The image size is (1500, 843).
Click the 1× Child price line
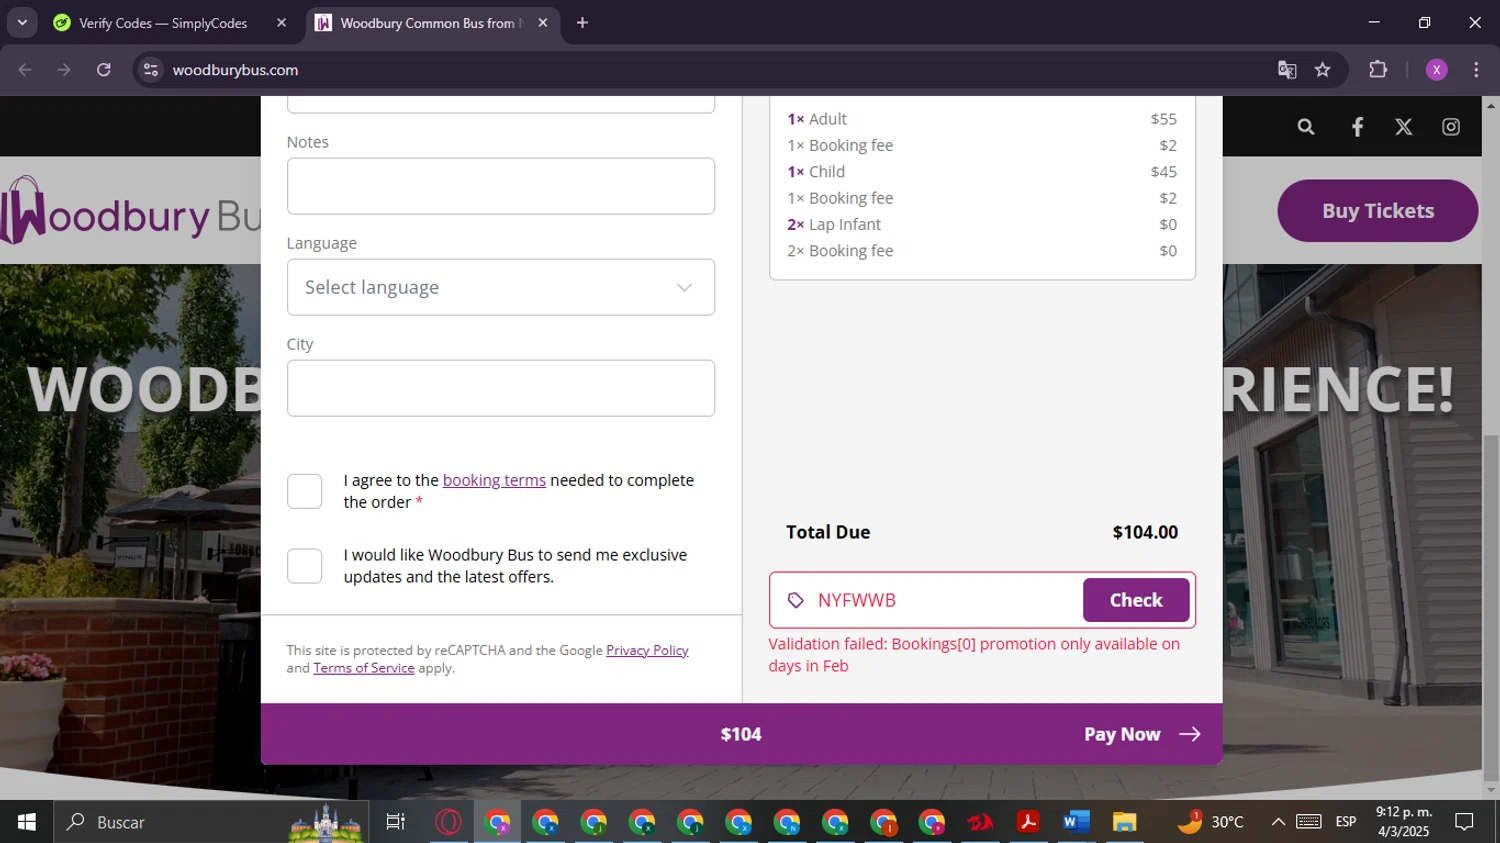[x=982, y=172]
